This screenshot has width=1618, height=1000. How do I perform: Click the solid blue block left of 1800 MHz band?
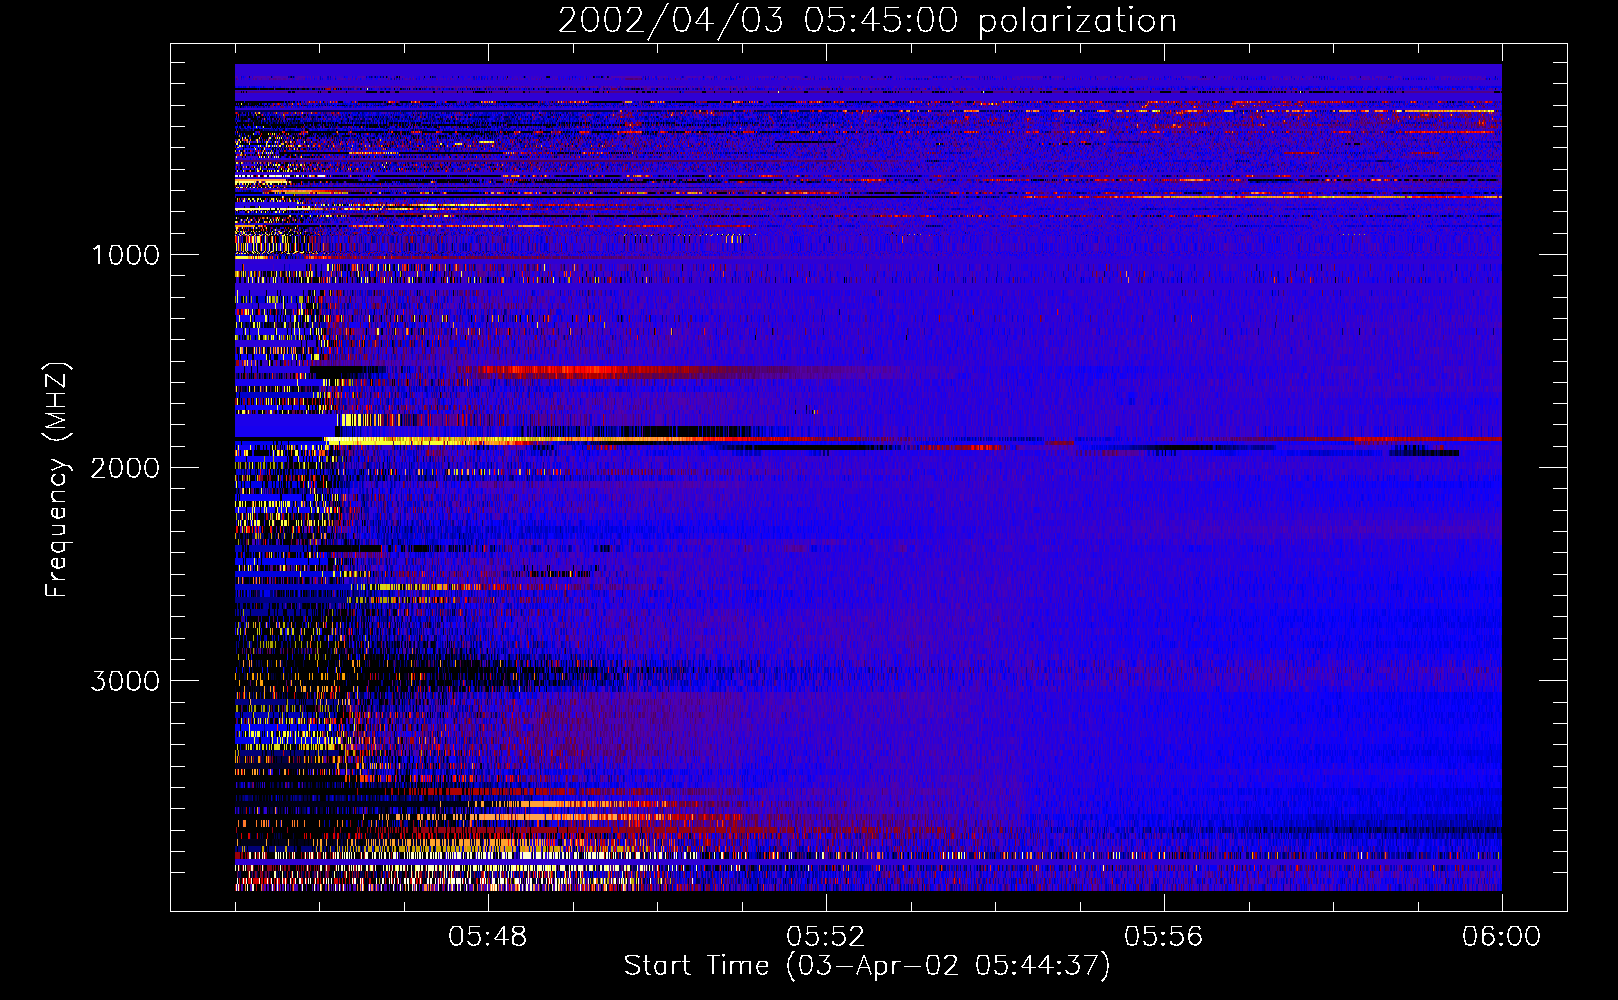coord(285,426)
